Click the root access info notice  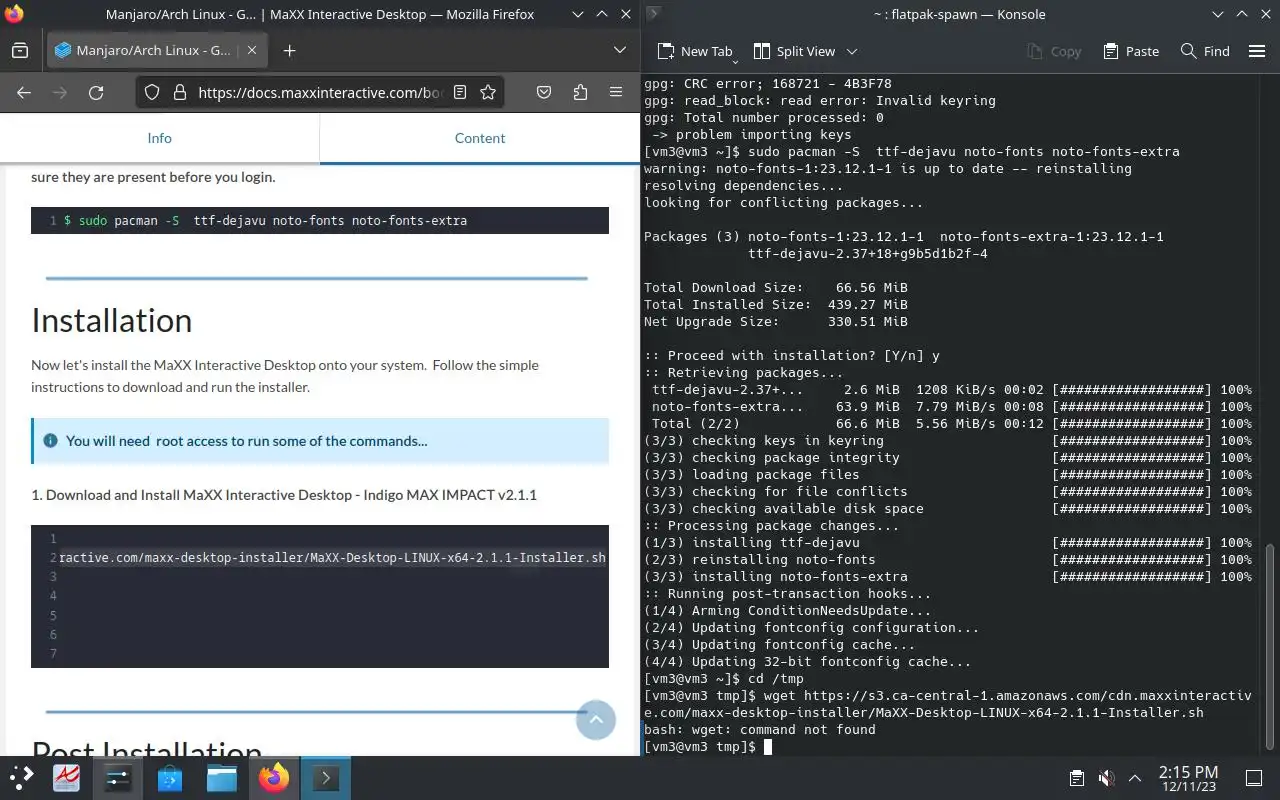pos(320,441)
